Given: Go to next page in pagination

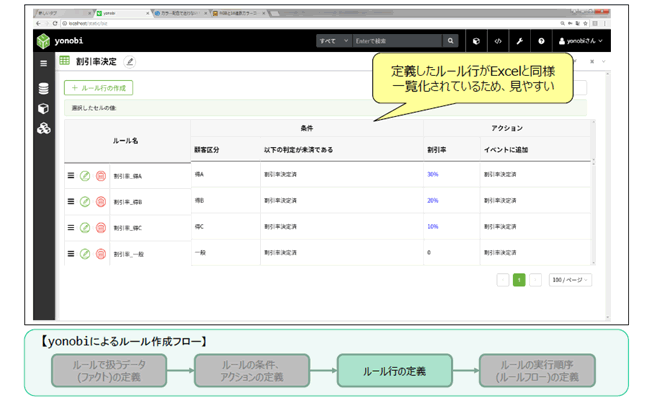Looking at the screenshot, I should coord(535,280).
